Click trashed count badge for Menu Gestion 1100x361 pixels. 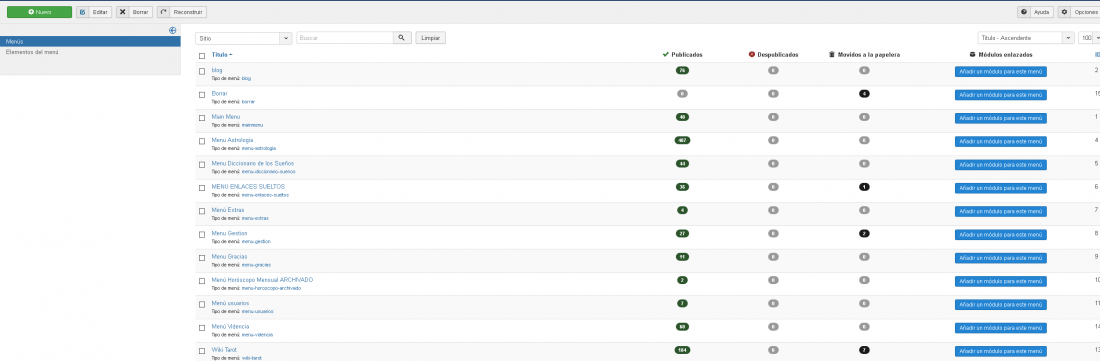(864, 233)
